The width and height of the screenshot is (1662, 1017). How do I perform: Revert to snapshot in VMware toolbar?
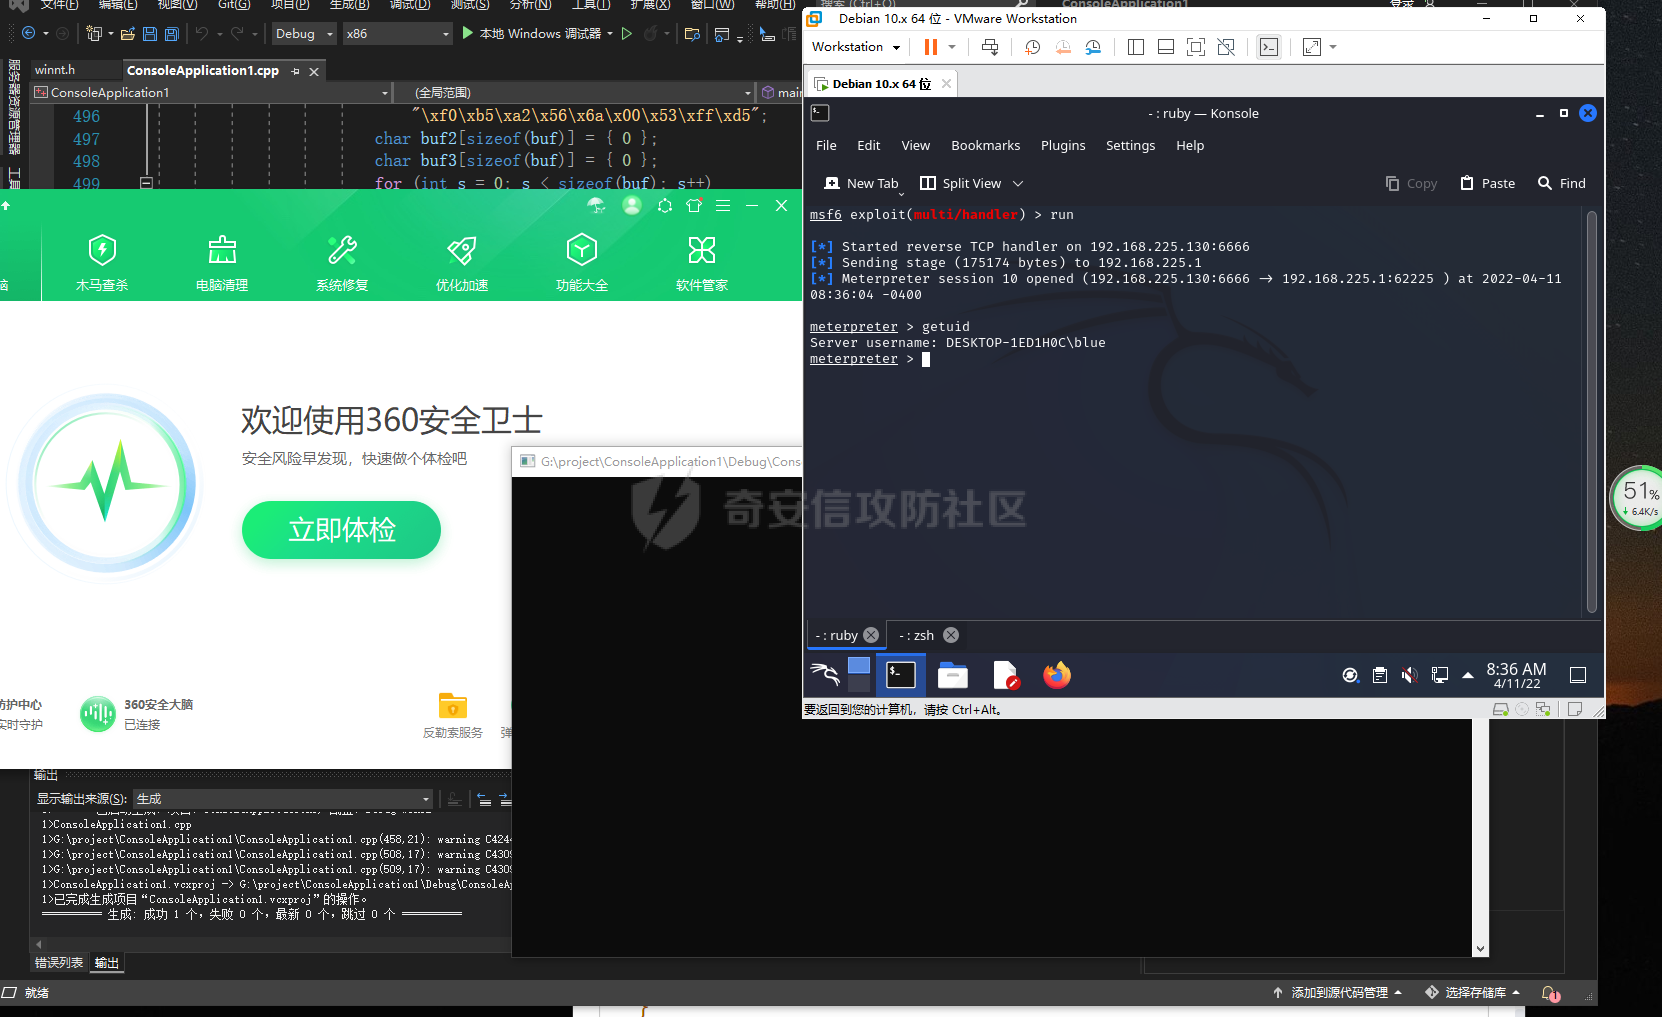1063,47
